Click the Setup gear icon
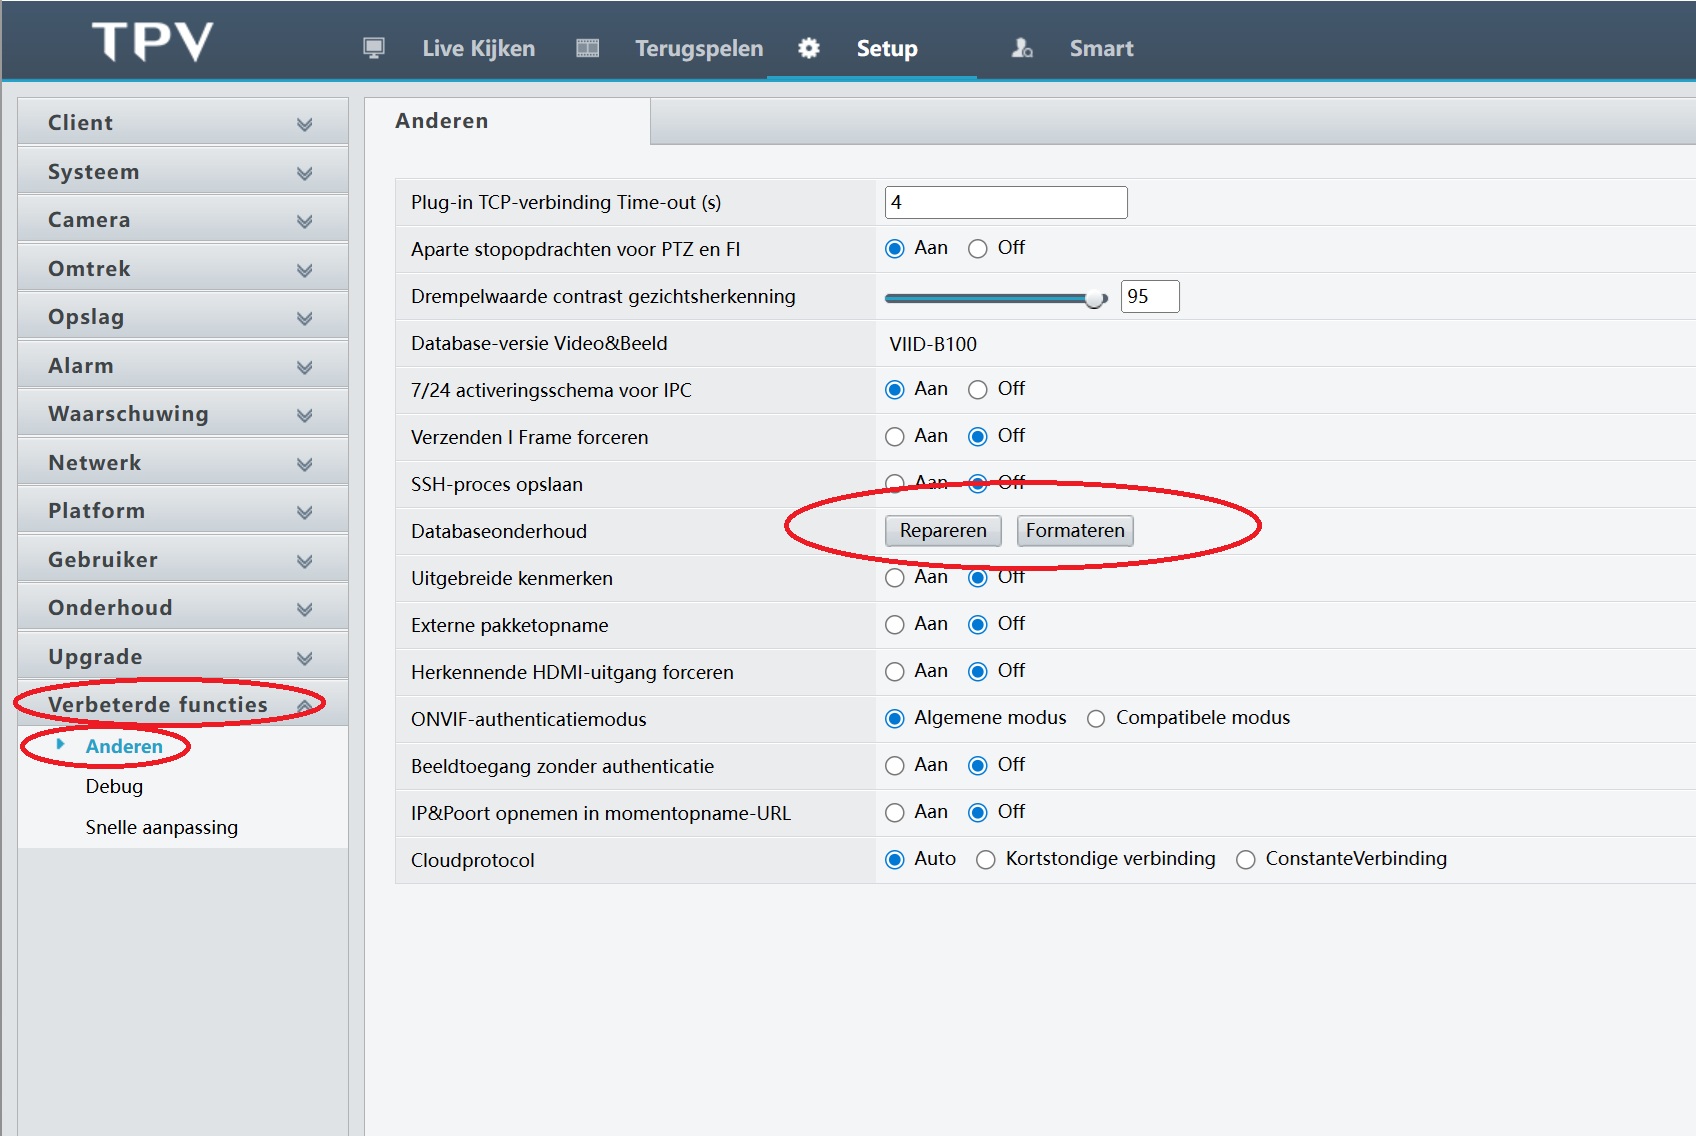1696x1136 pixels. [x=809, y=48]
